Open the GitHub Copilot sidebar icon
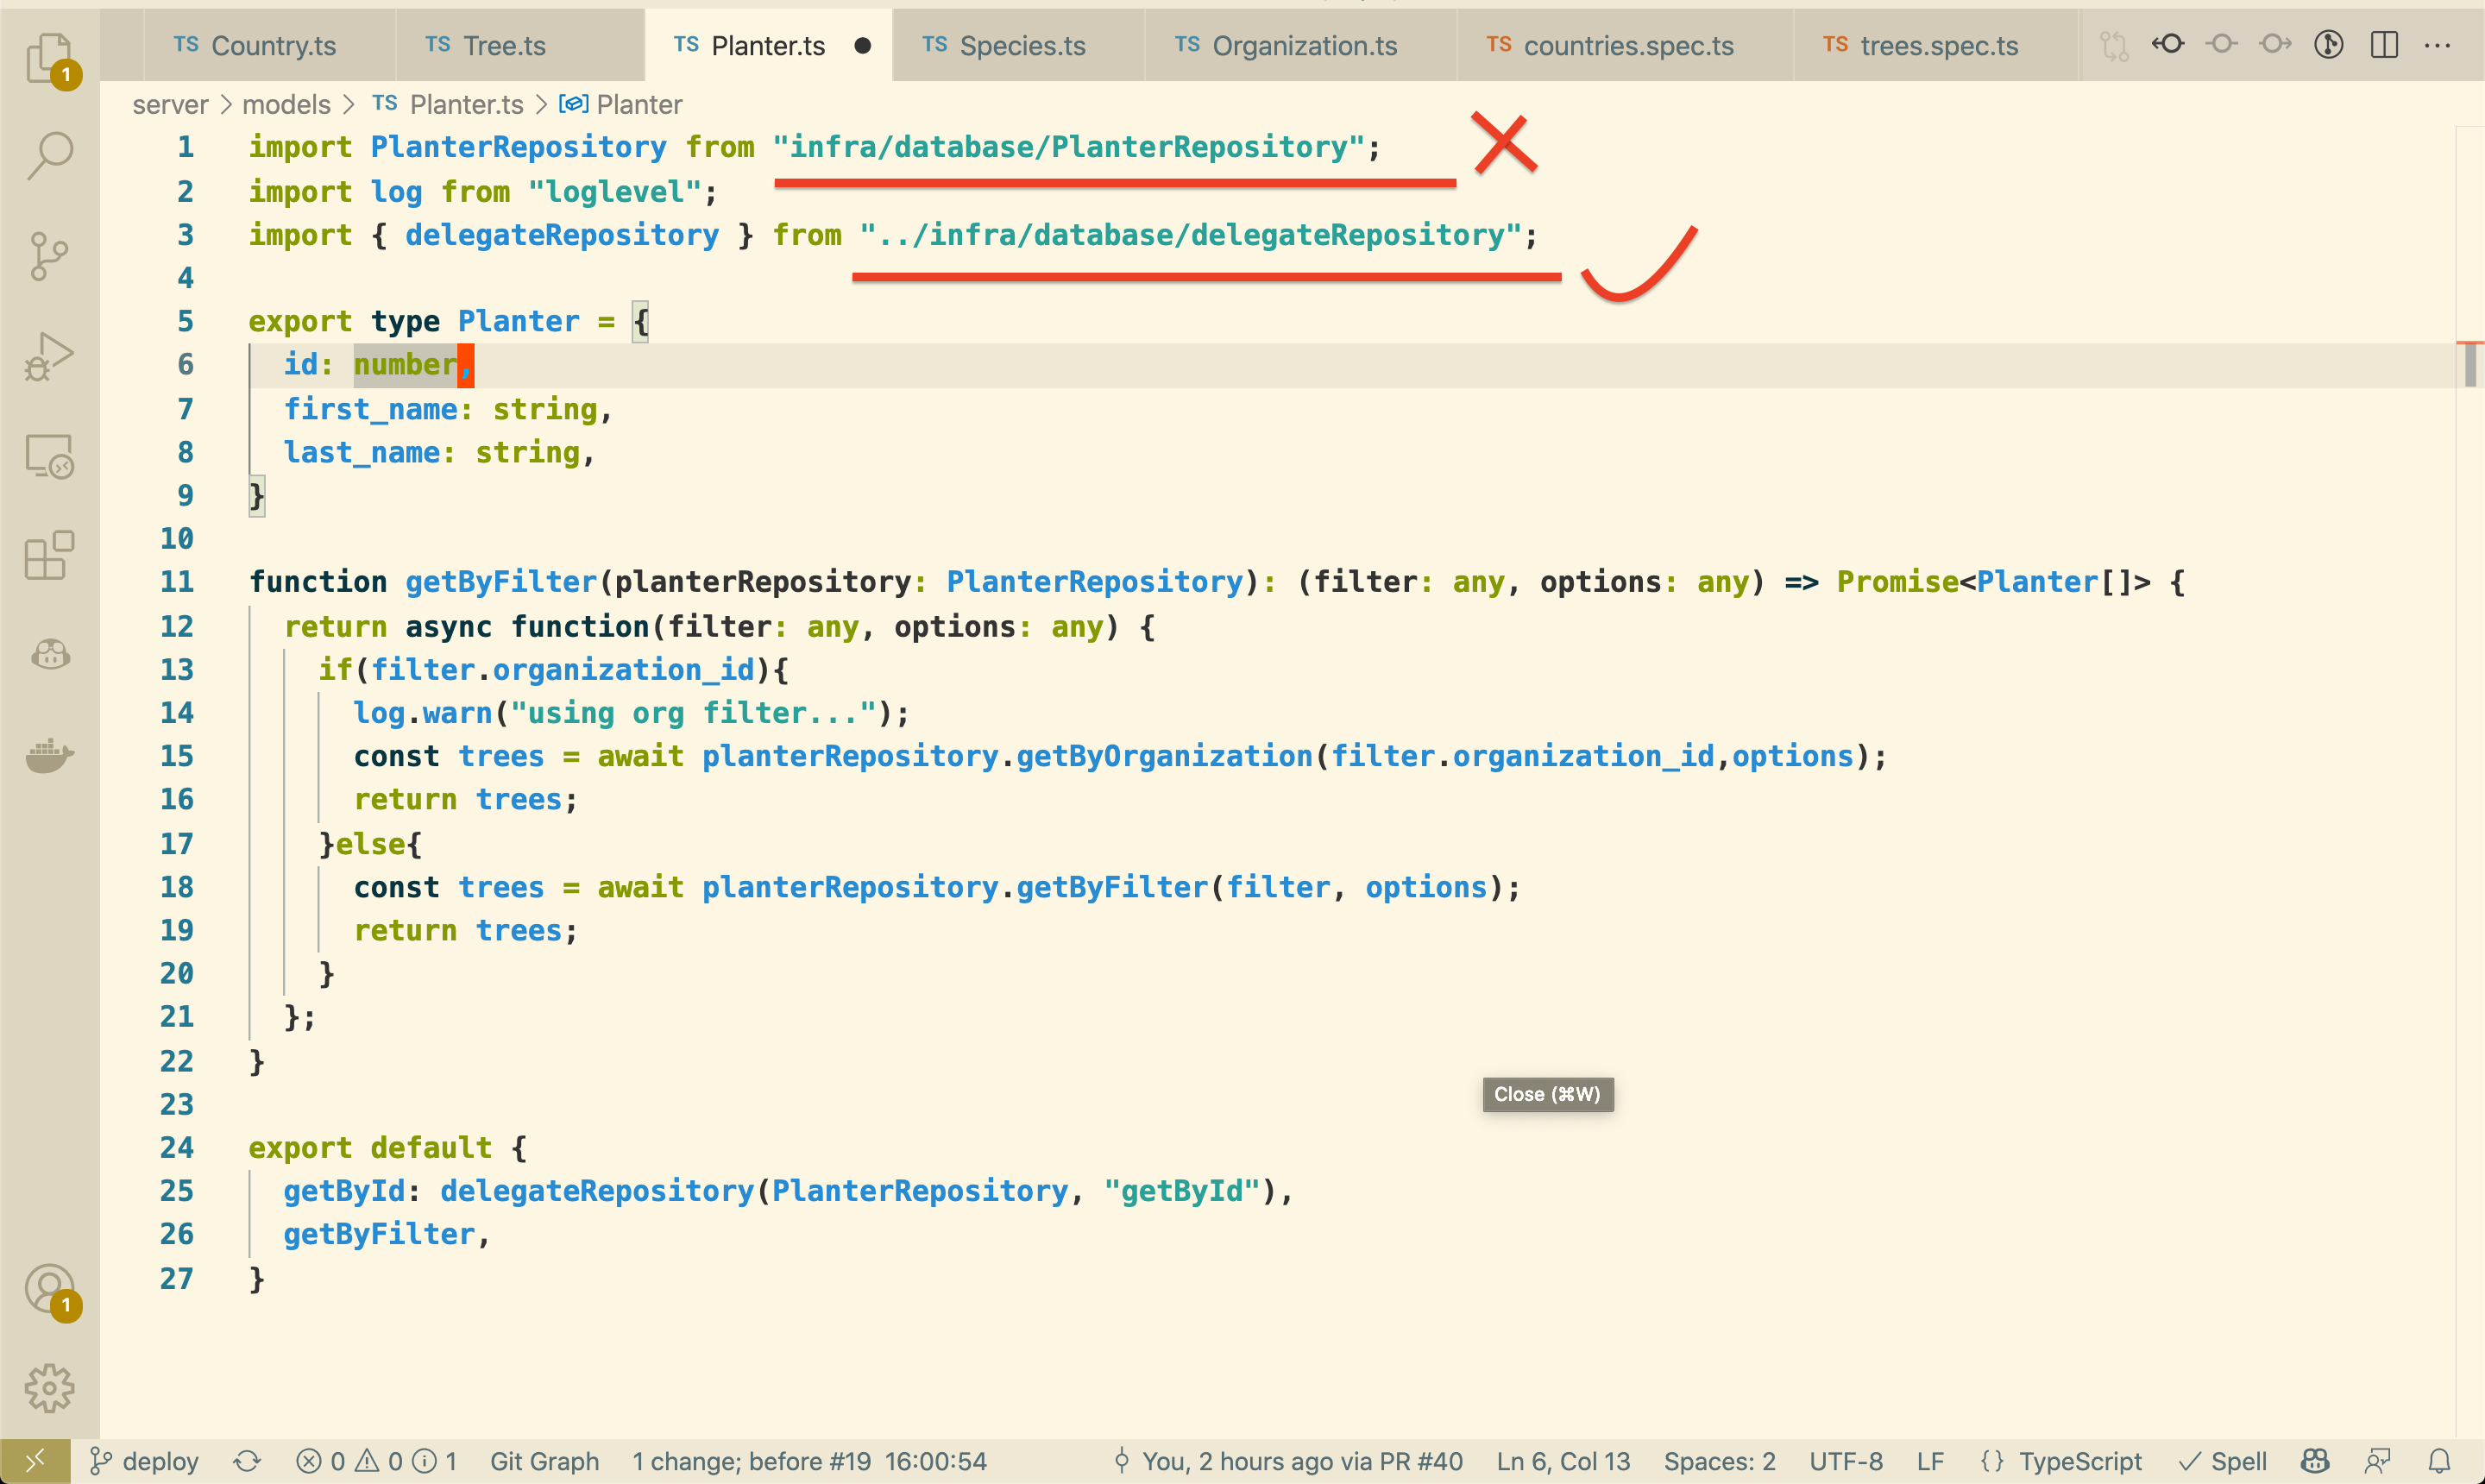Screen dimensions: 2485x1484 (x=50, y=655)
